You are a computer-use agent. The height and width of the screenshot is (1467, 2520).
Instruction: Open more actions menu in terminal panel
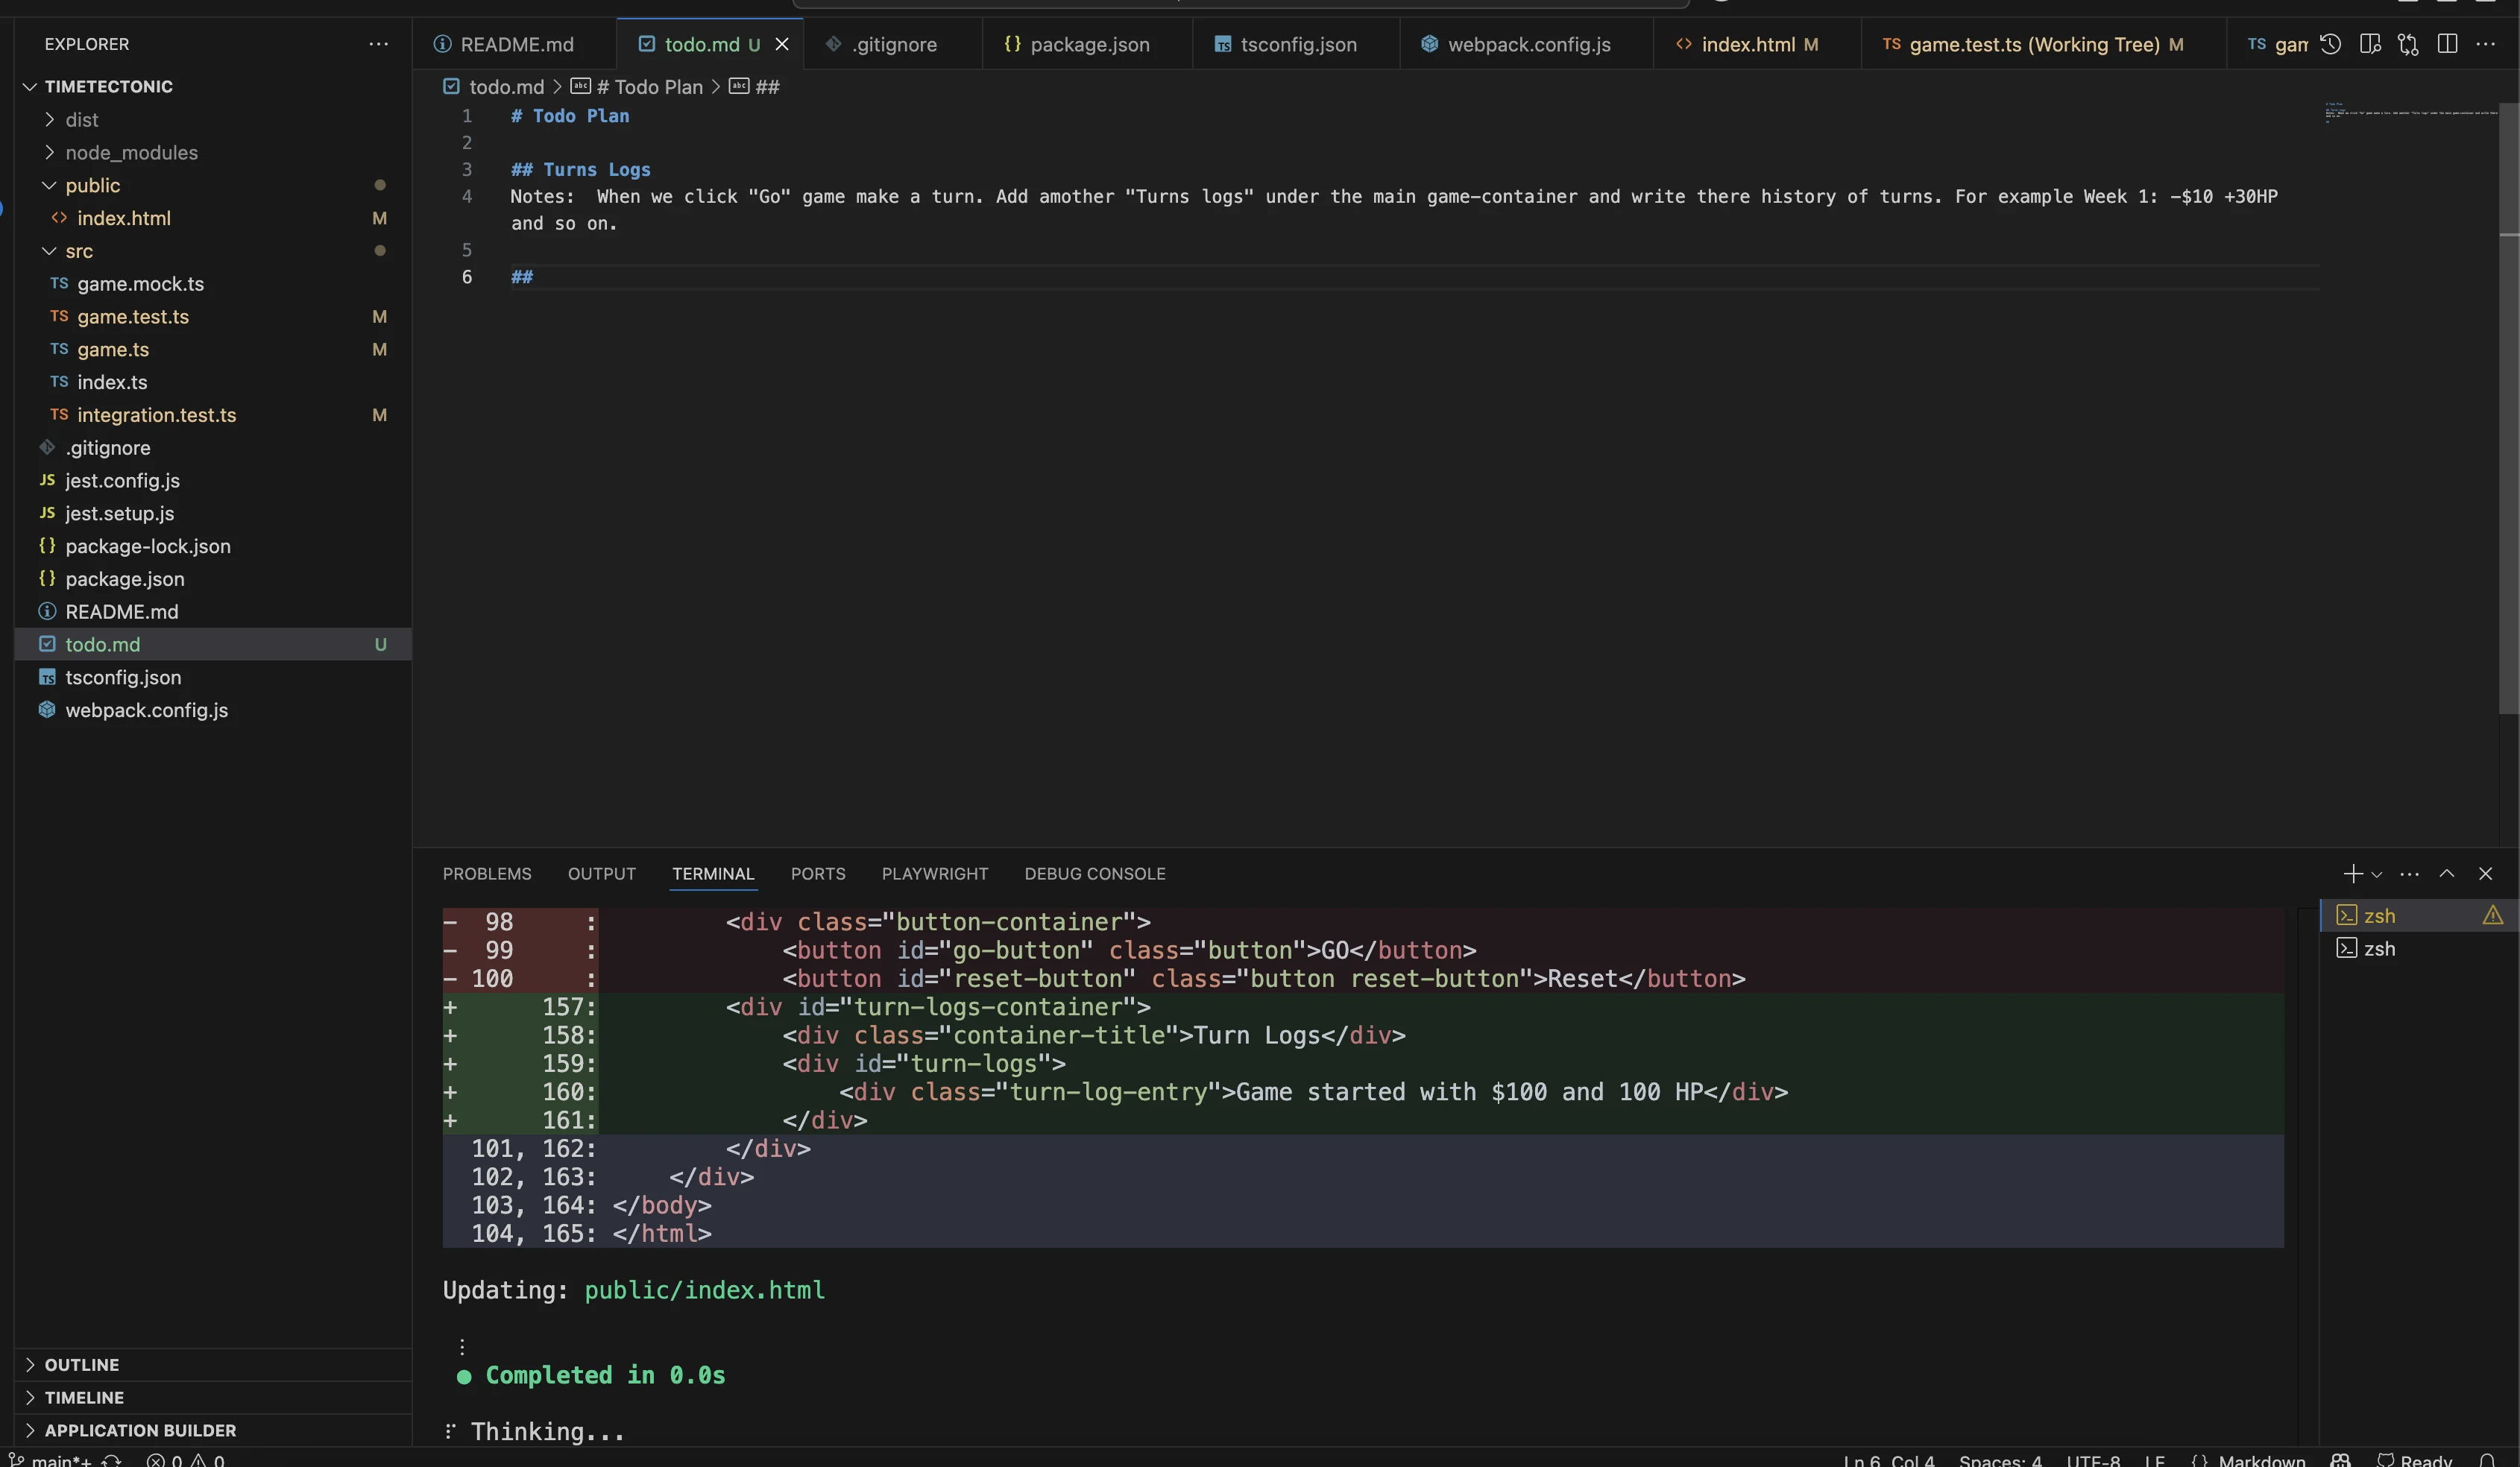(x=2410, y=873)
